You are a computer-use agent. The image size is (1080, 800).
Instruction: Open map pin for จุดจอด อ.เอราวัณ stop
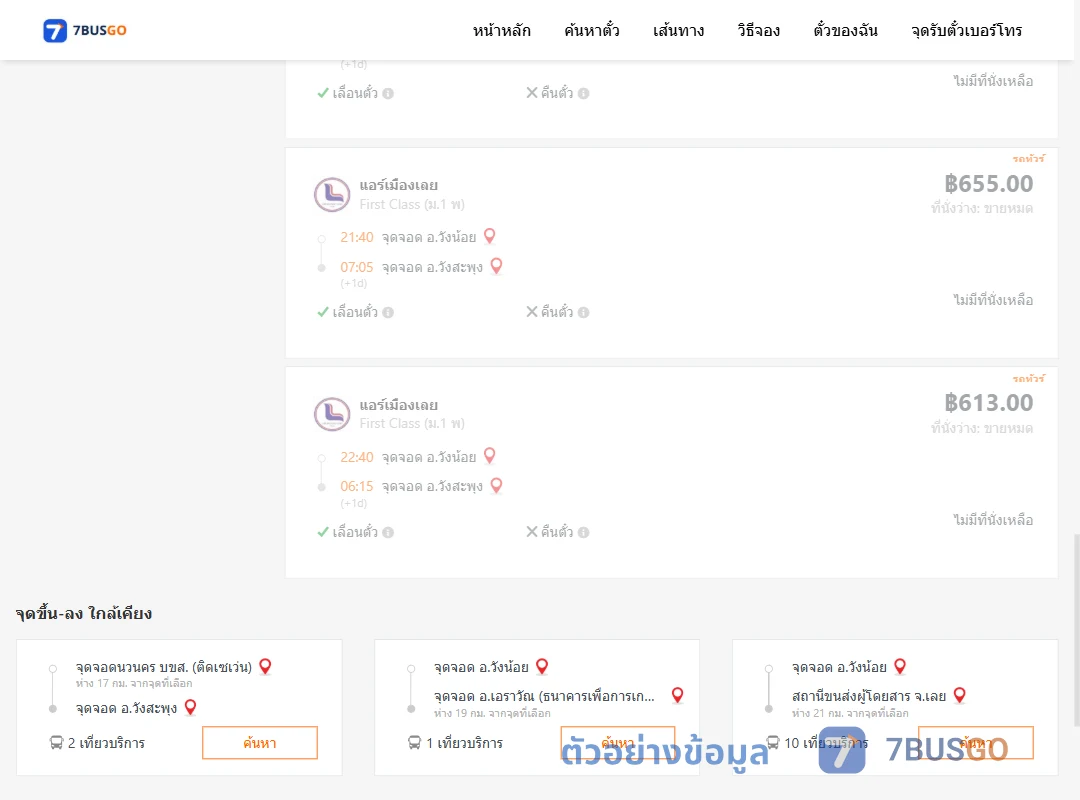(x=678, y=695)
